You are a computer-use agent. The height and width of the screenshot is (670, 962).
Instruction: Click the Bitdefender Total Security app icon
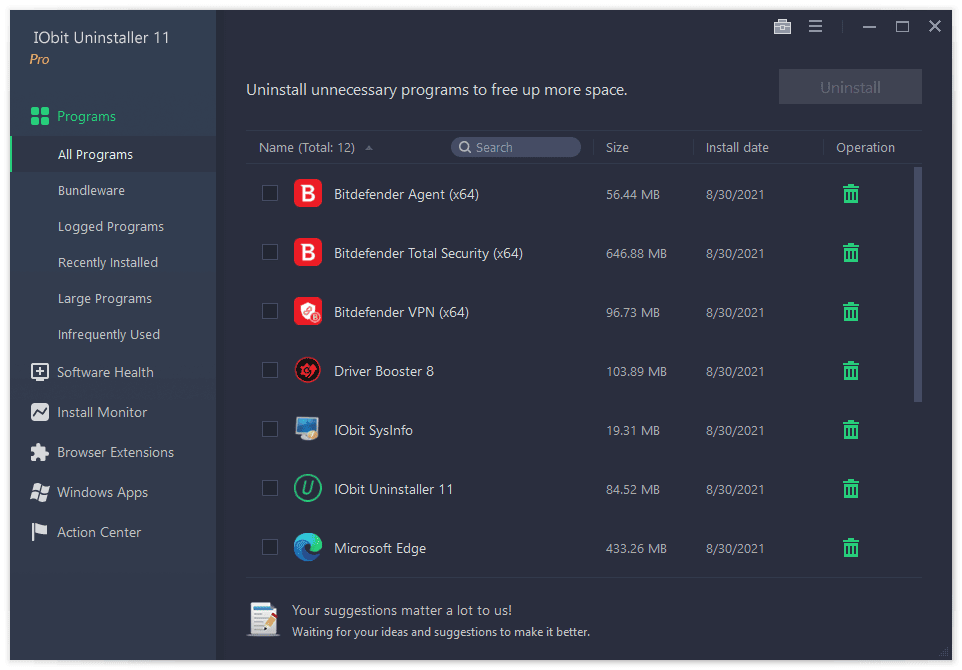point(308,252)
